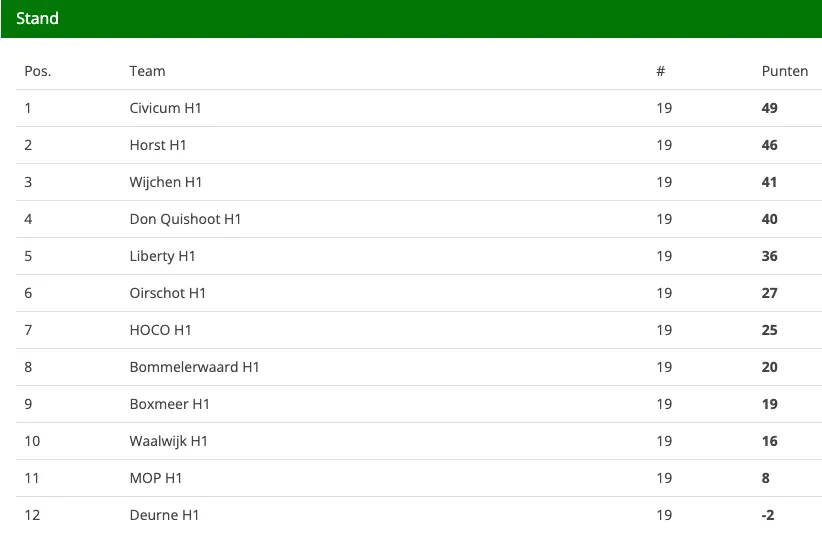Click the Punten column header

pyautogui.click(x=784, y=71)
